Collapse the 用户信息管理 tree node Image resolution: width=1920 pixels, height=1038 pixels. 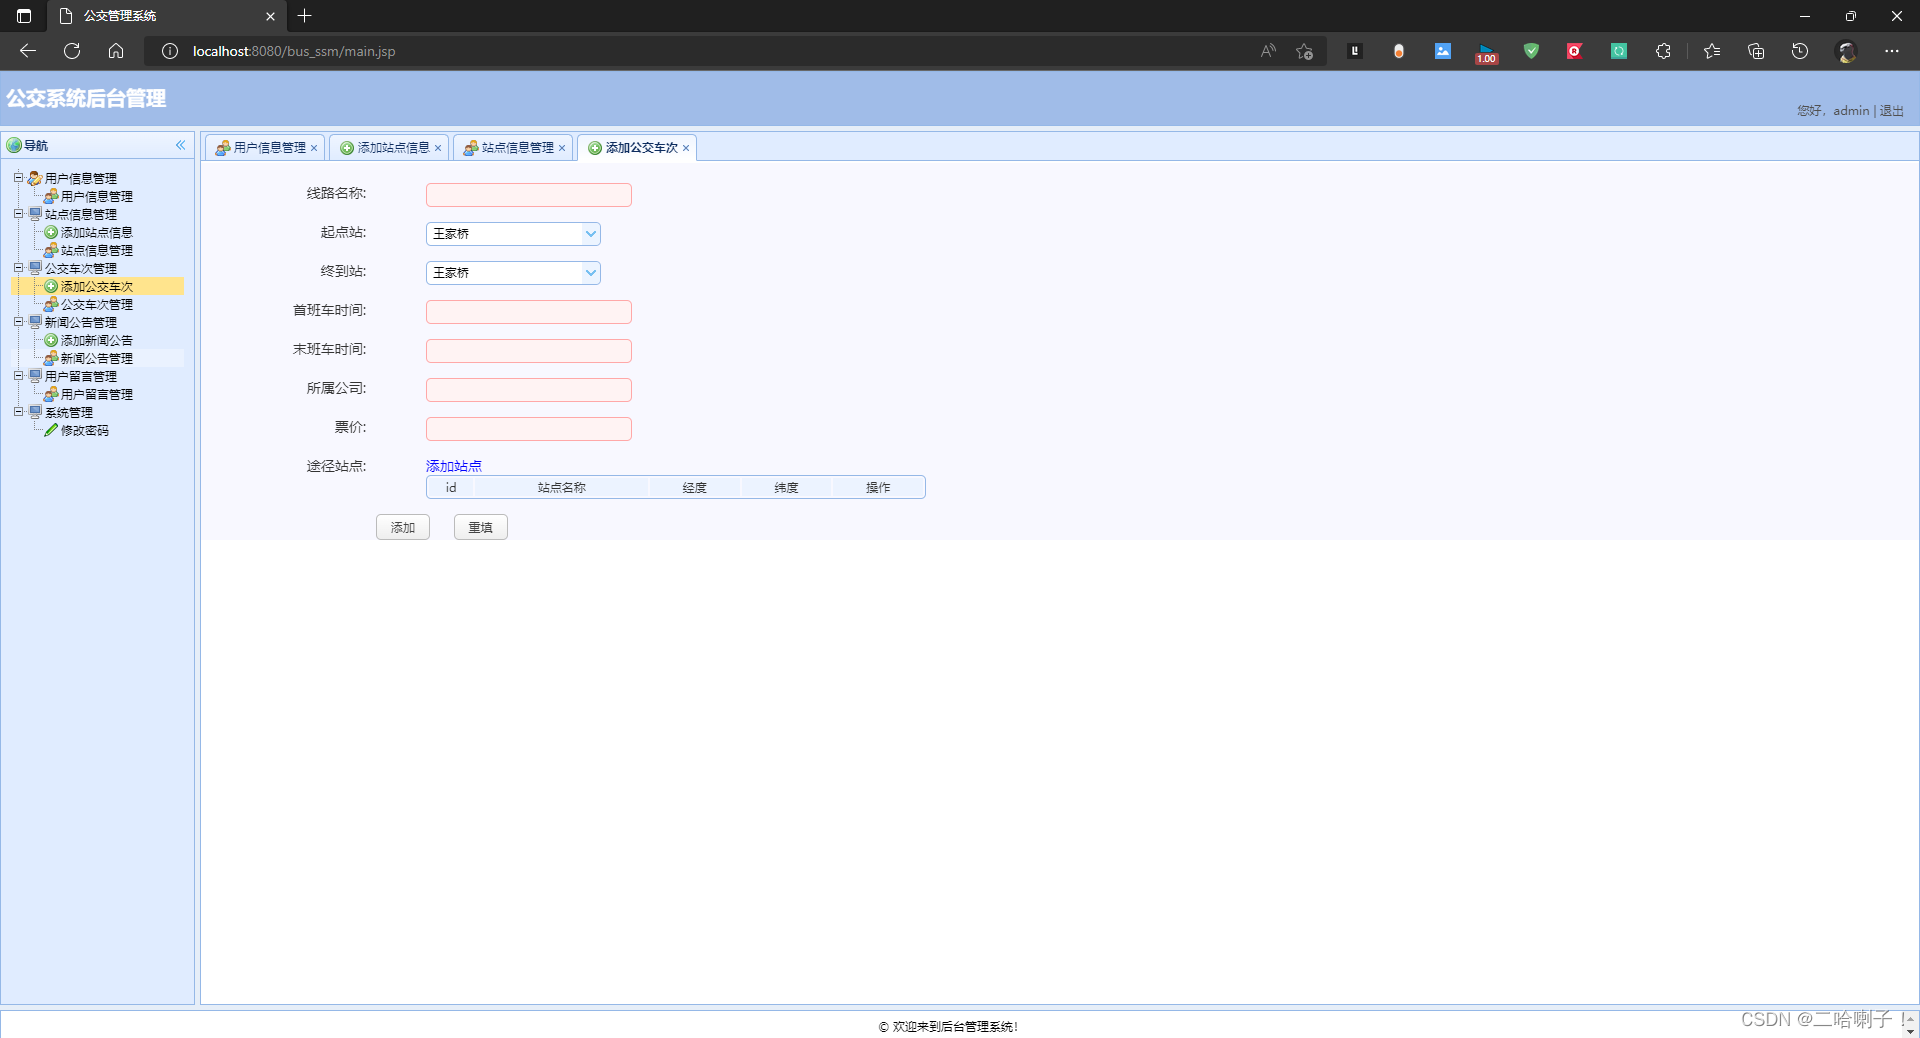[19, 178]
